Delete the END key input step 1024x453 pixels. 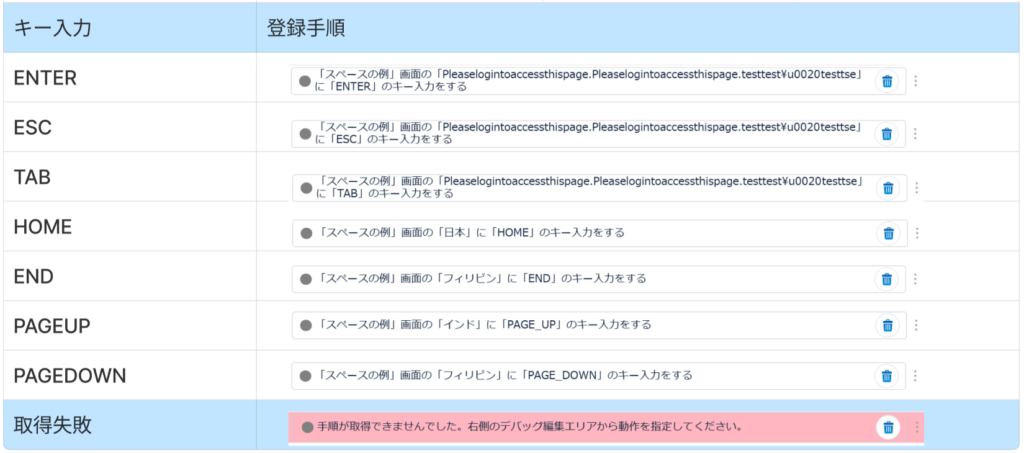click(x=887, y=279)
